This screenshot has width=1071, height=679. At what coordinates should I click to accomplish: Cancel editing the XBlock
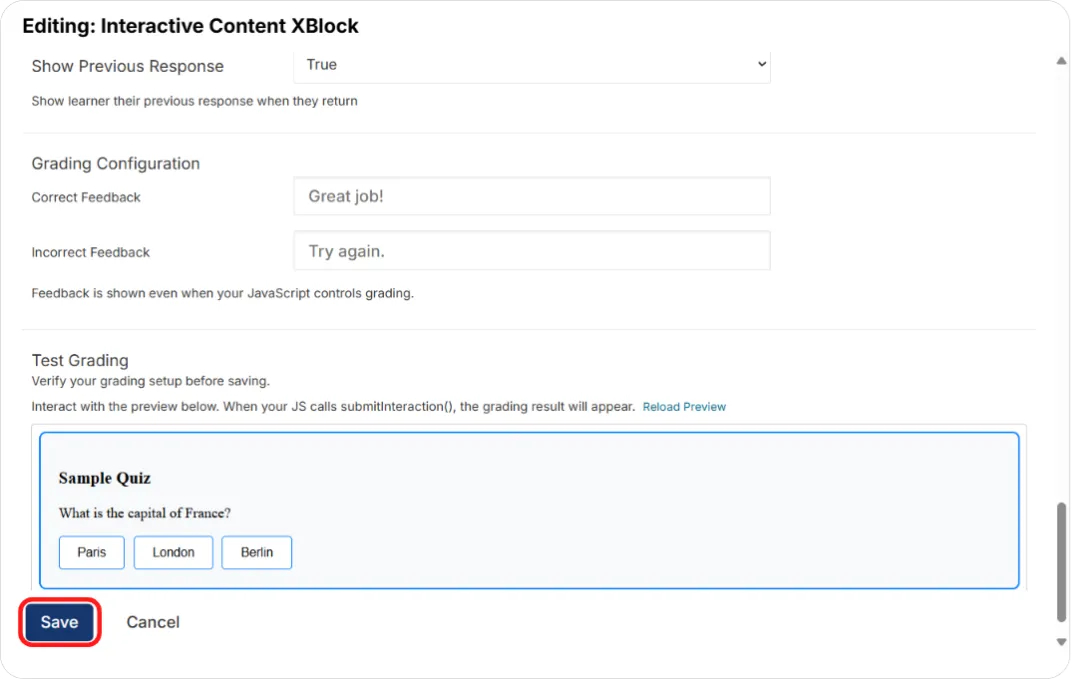[153, 622]
